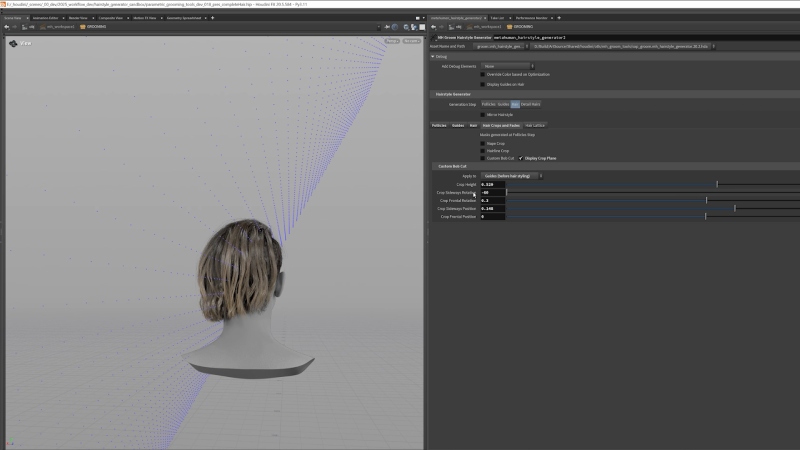This screenshot has height=450, width=800.
Task: Select Follicles generation step button
Action: point(488,104)
